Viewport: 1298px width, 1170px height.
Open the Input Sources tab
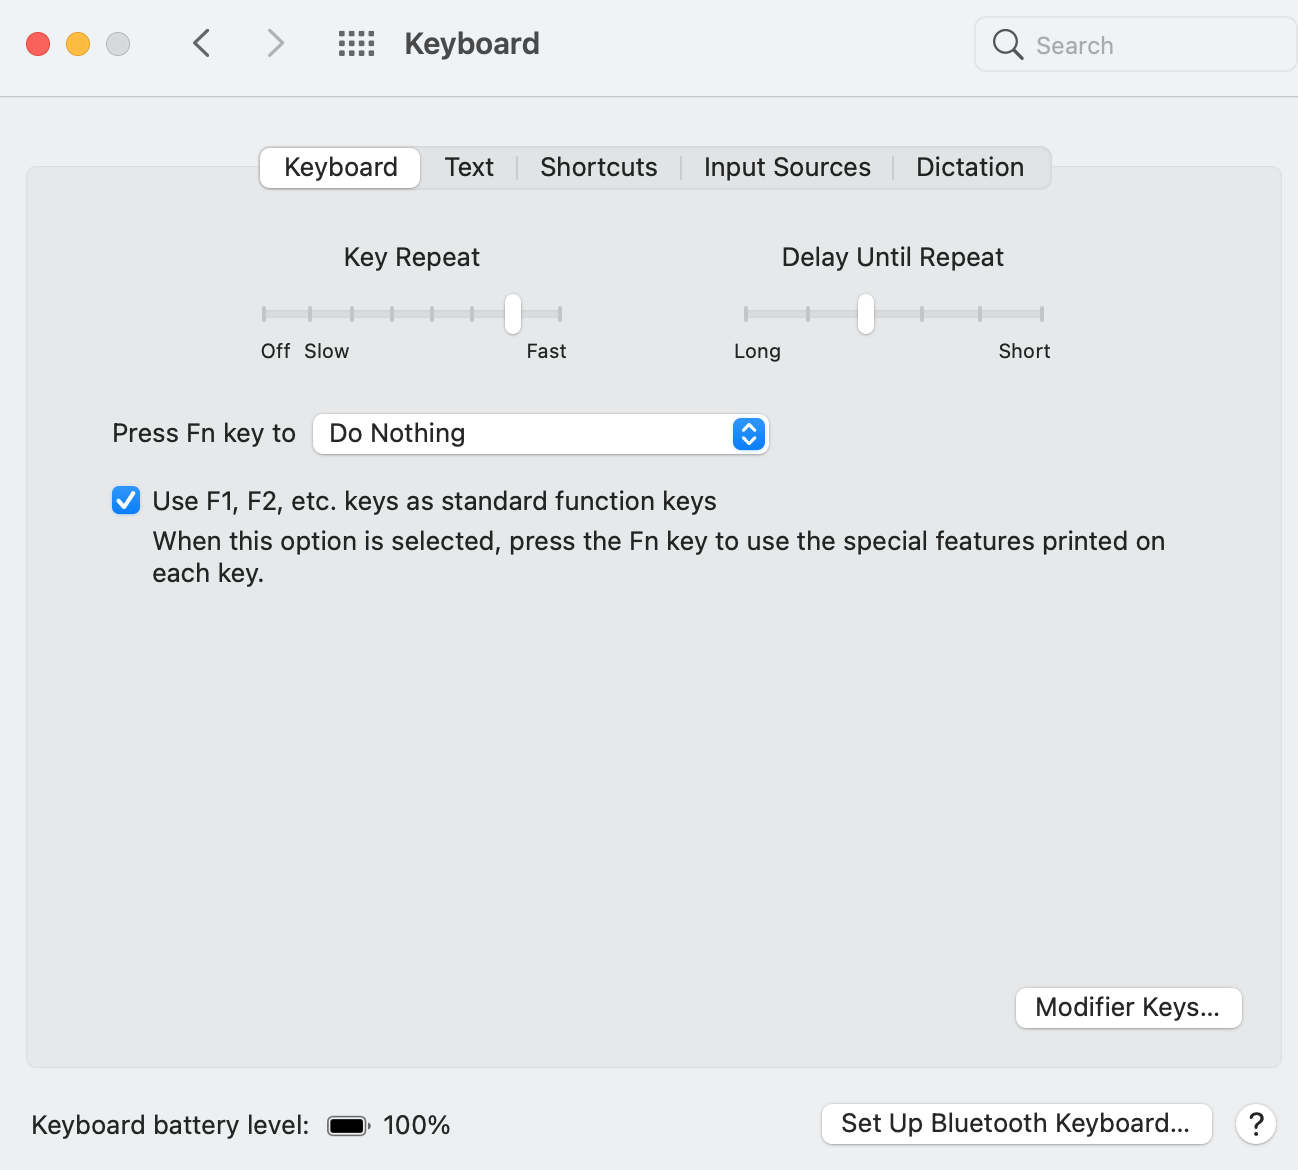tap(787, 167)
